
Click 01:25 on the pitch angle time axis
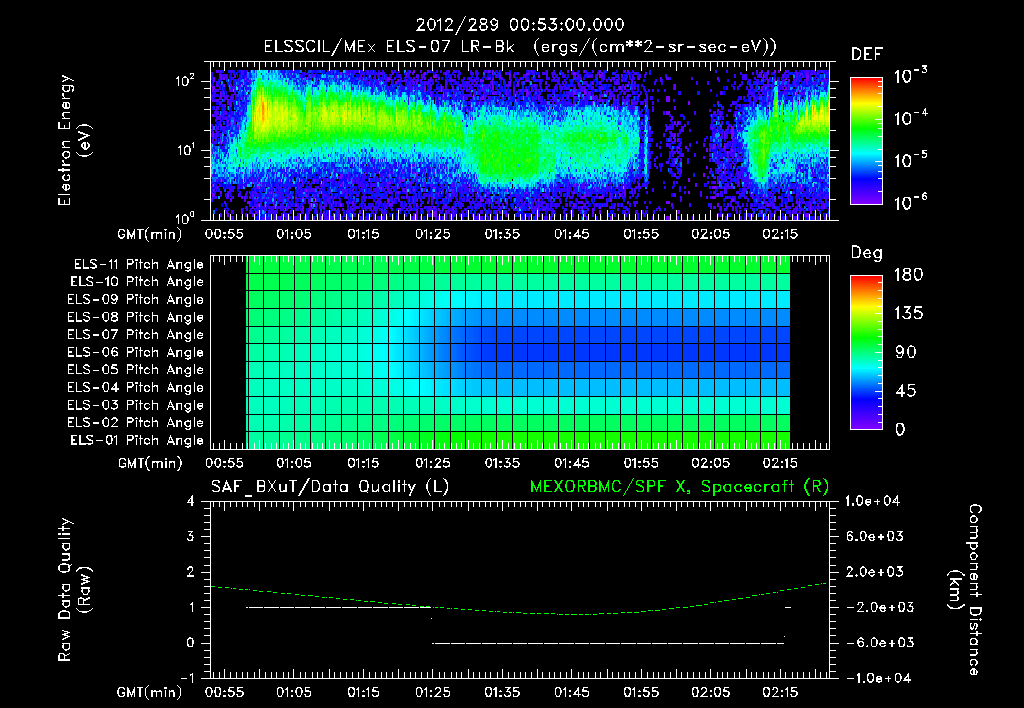coord(433,464)
